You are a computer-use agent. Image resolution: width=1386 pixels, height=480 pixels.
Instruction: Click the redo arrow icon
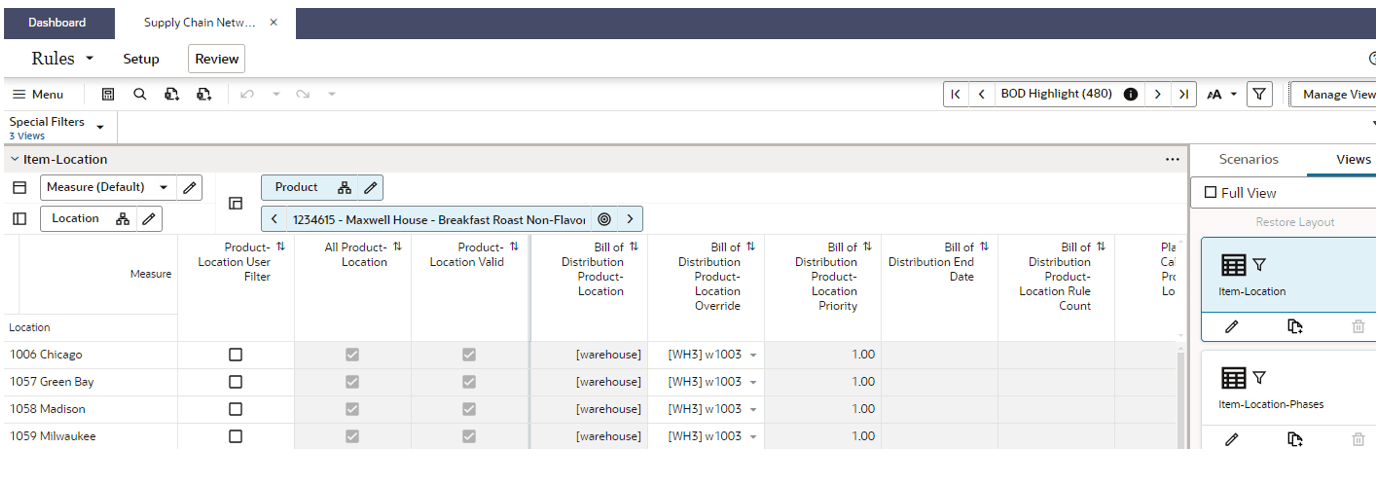point(303,94)
